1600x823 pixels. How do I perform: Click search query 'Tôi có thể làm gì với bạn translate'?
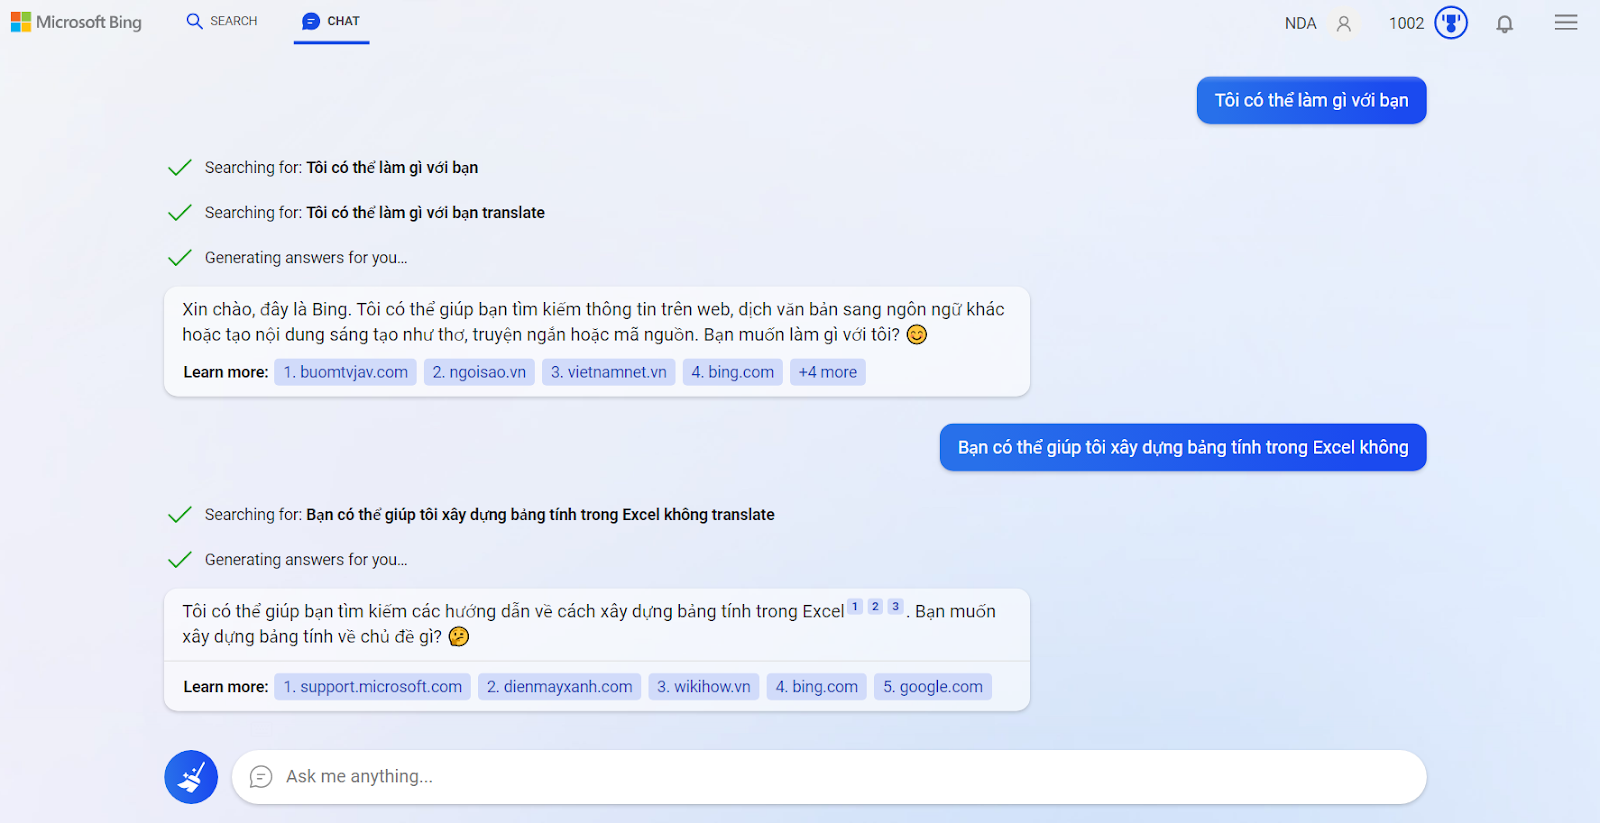[425, 213]
